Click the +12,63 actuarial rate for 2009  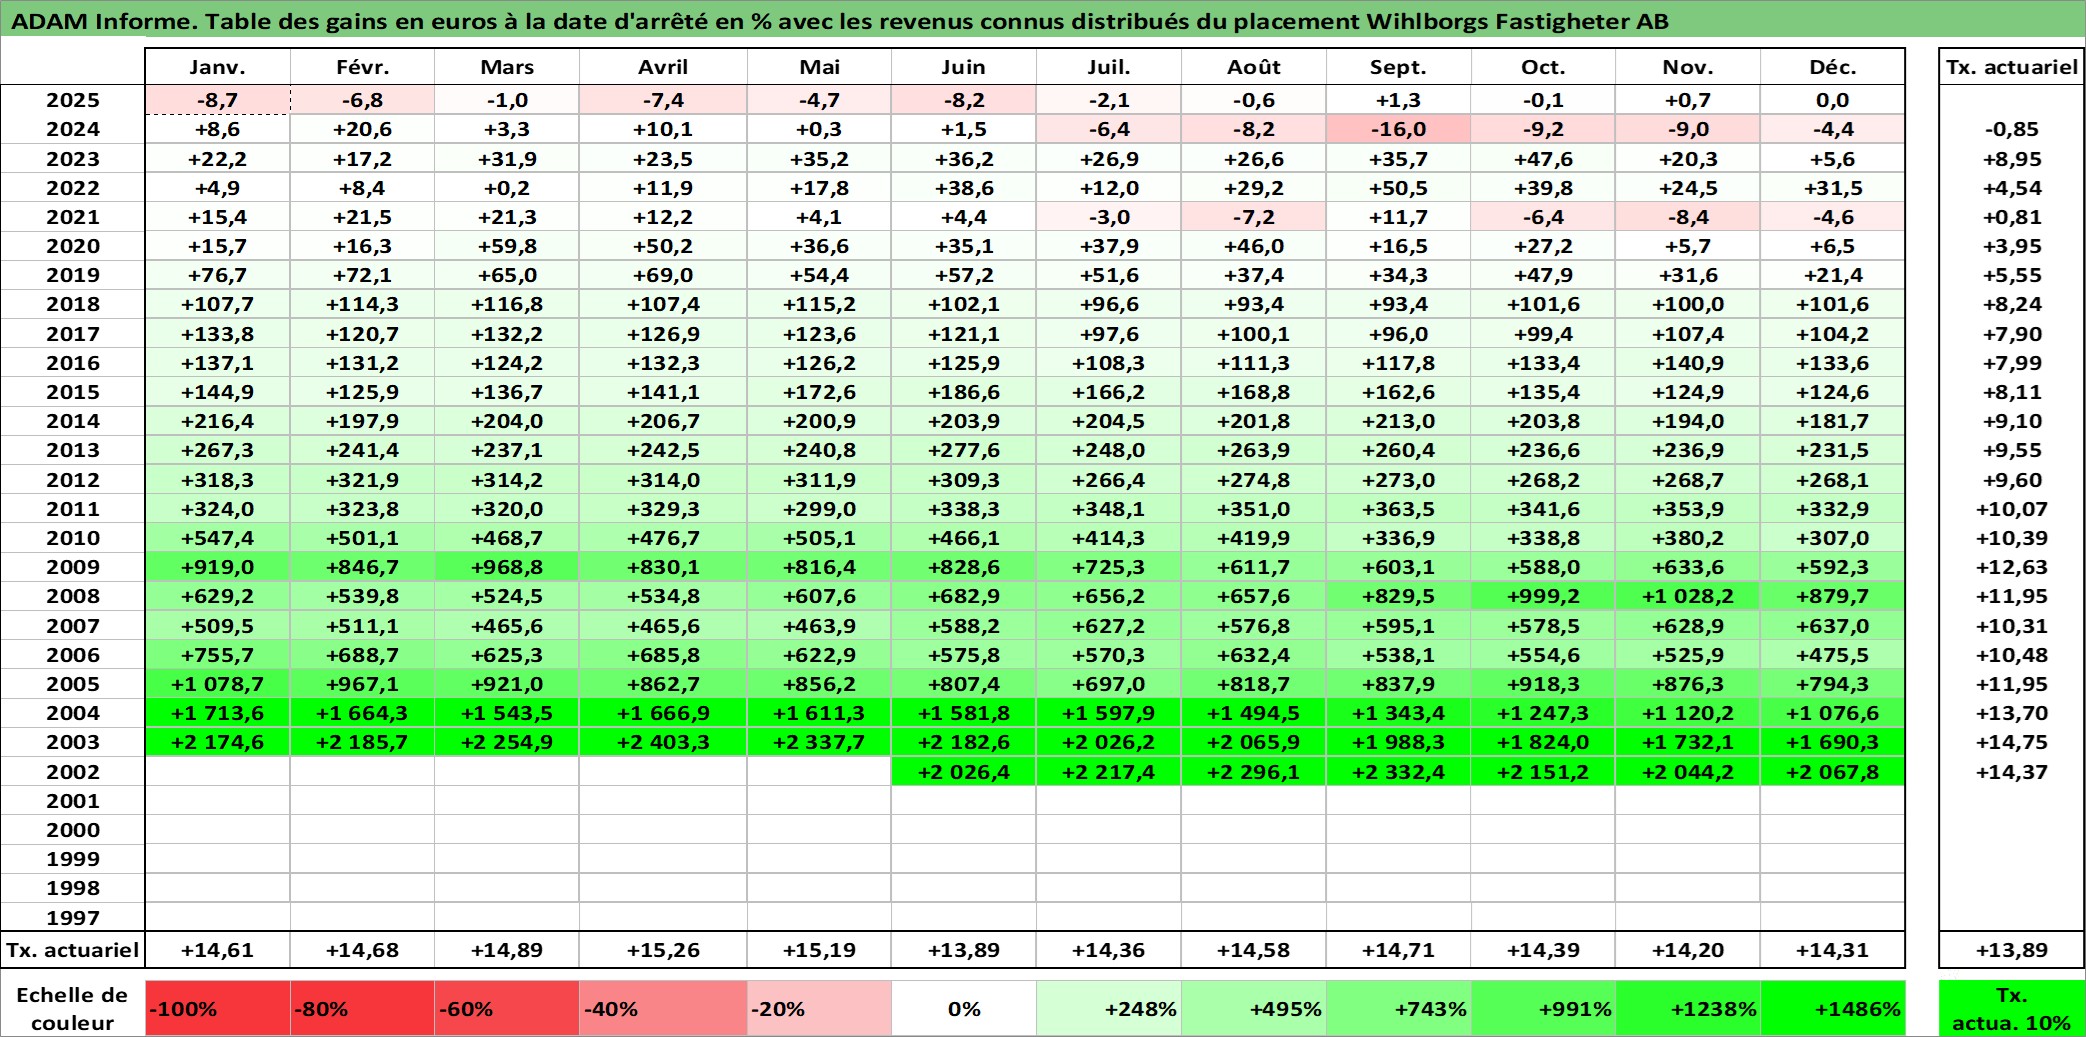click(x=2012, y=567)
